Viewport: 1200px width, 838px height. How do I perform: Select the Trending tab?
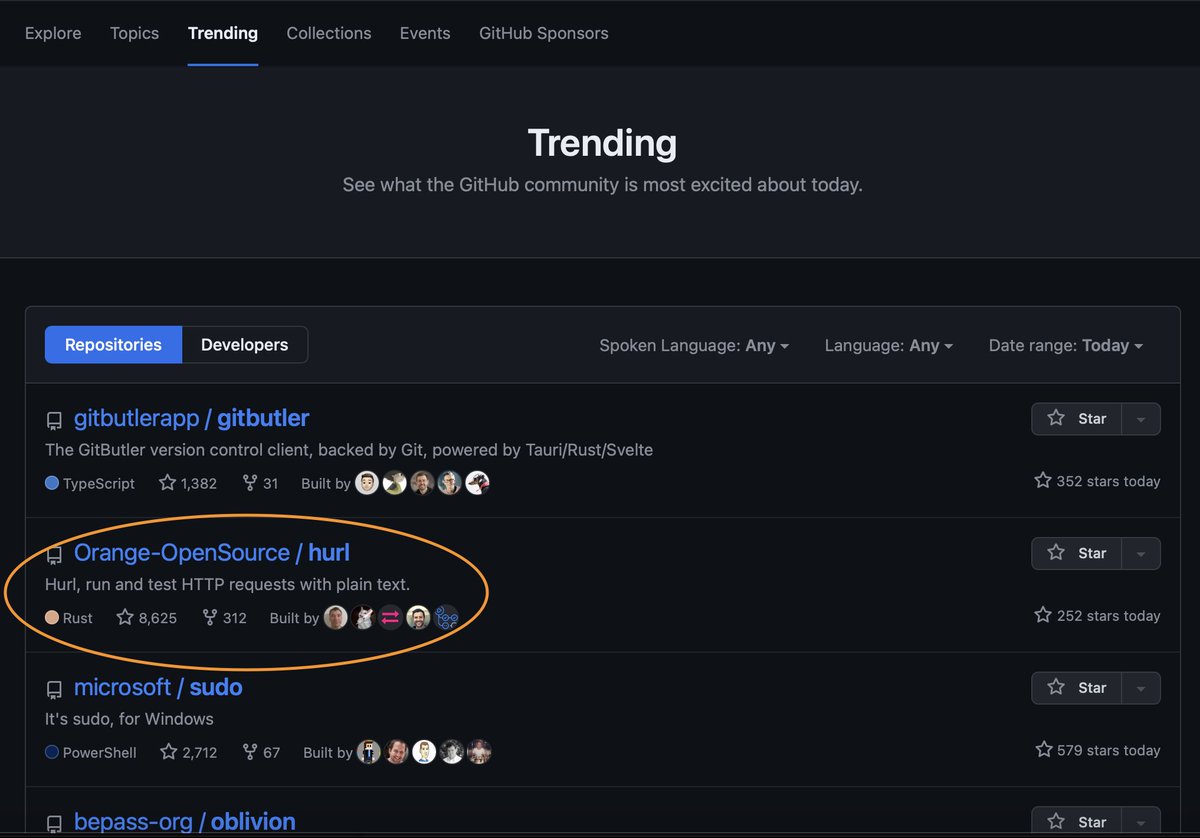click(223, 33)
